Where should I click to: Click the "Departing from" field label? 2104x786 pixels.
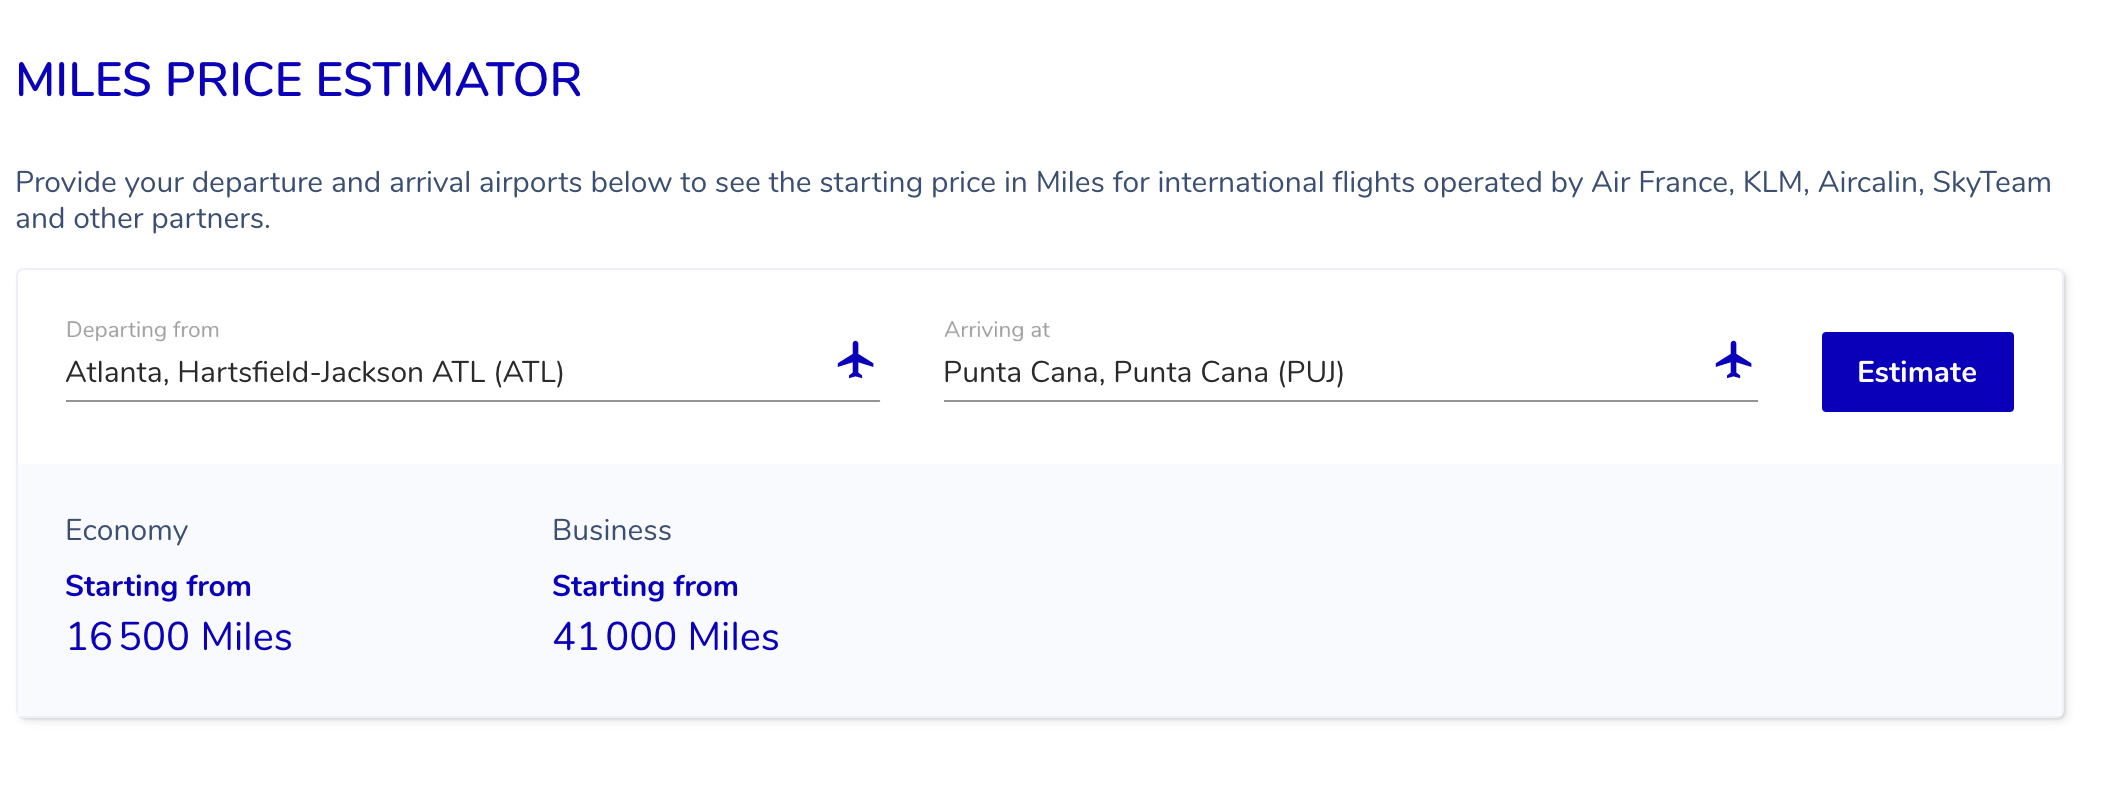(x=142, y=330)
